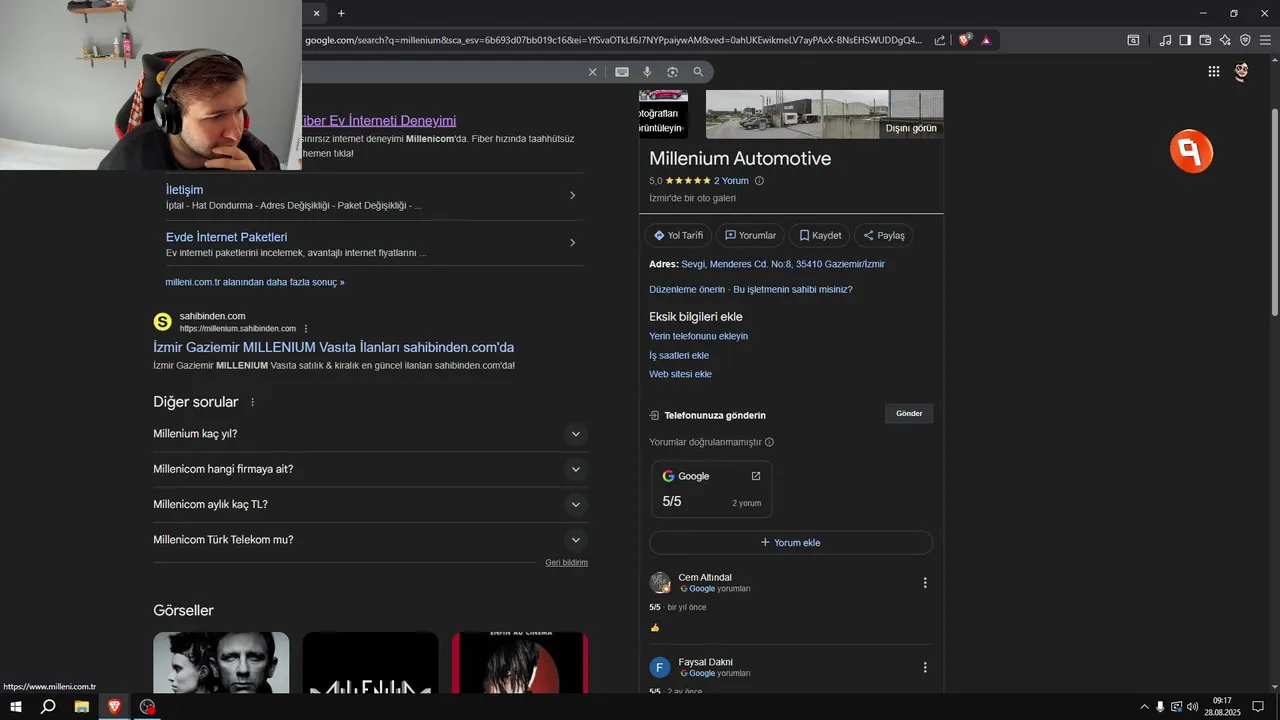Open three-dot menu next to Diğer sorular
Viewport: 1280px width, 720px height.
tap(252, 402)
